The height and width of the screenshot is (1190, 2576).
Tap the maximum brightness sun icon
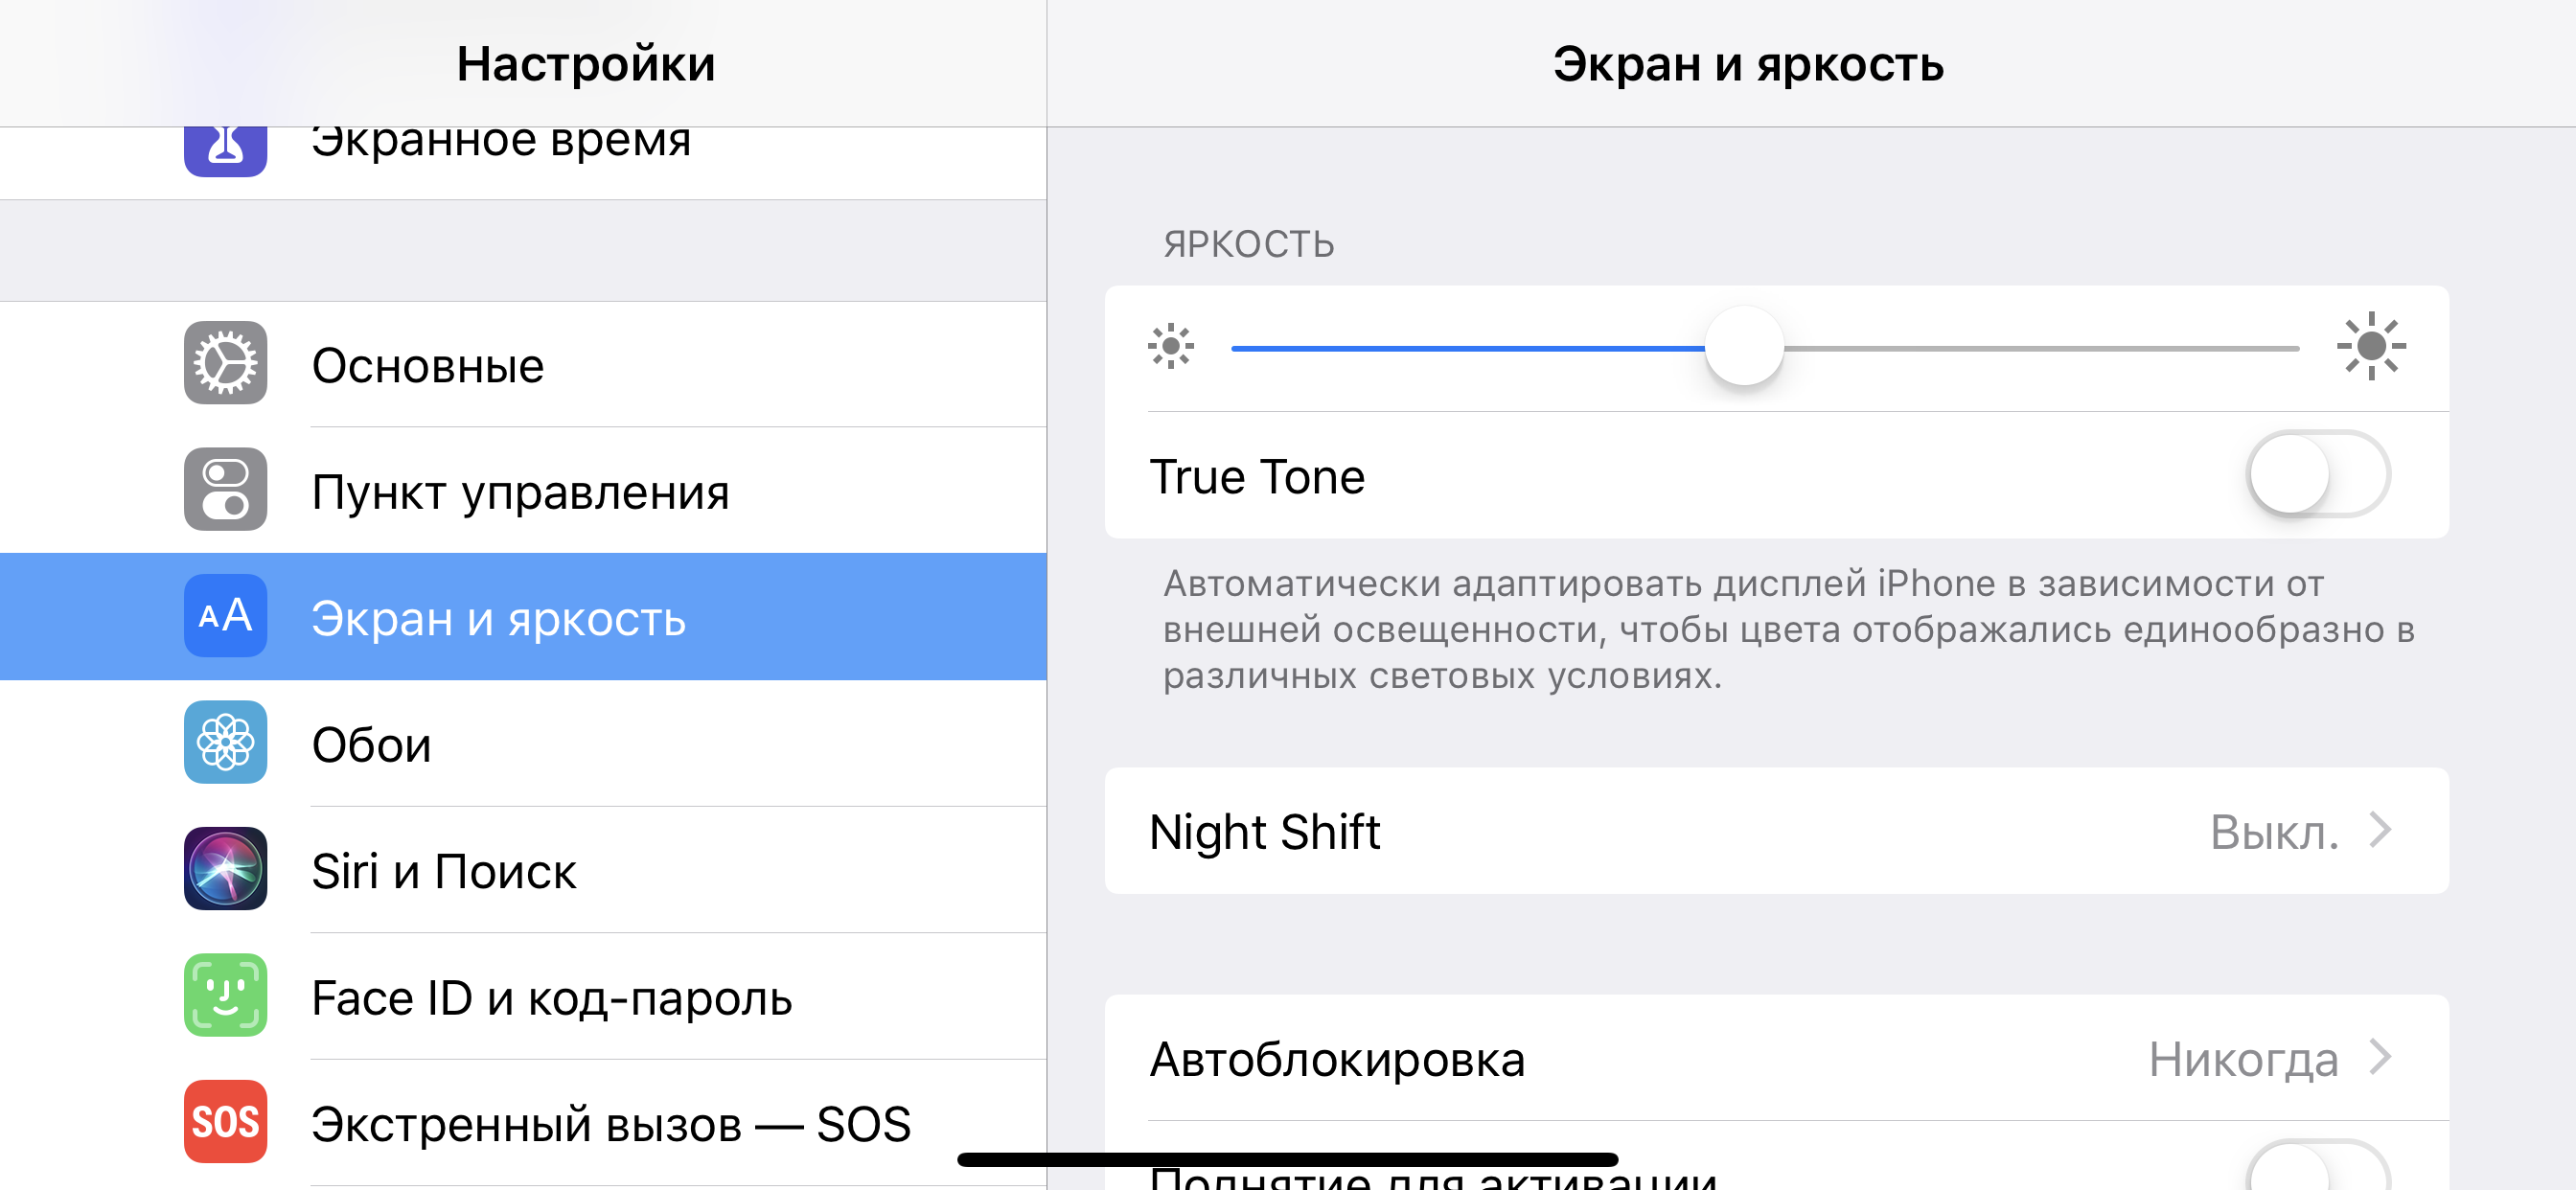coord(2371,346)
